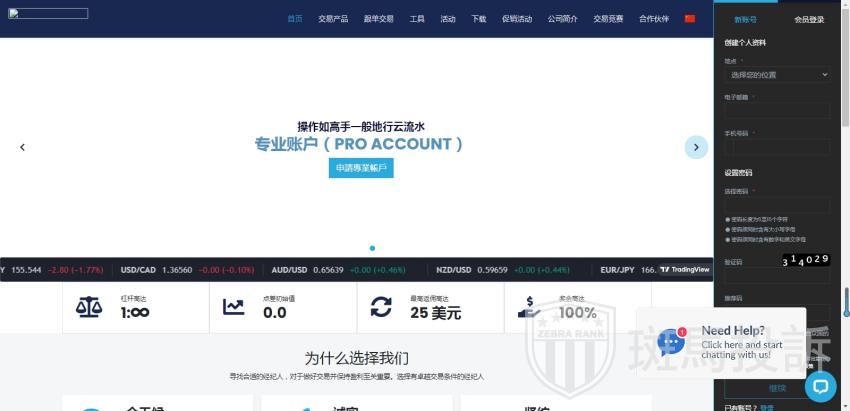
Task: Open the 交易产品 navigation menu
Action: point(333,19)
